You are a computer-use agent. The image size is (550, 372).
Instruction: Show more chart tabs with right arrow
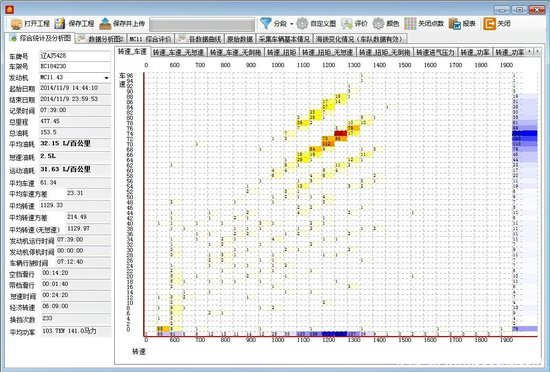click(537, 52)
